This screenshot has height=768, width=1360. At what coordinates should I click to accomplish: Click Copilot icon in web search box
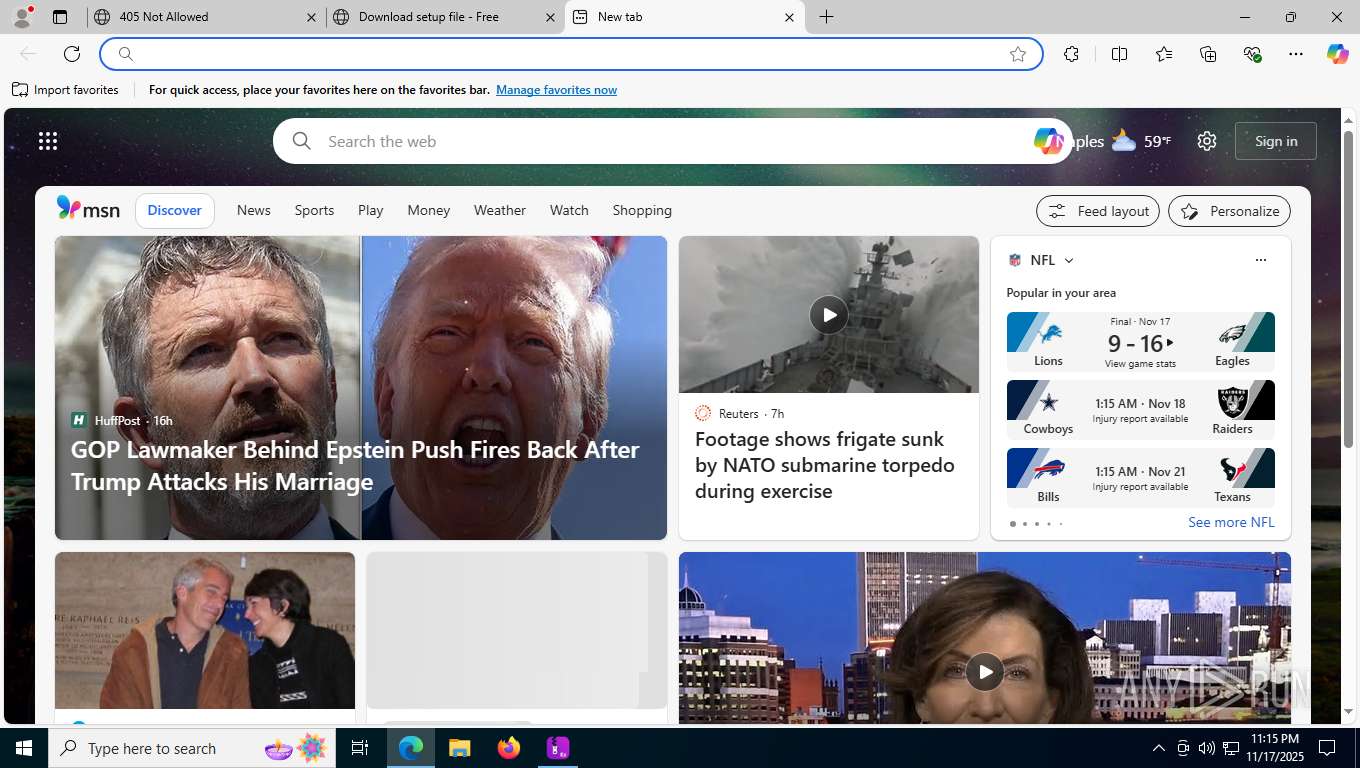(1047, 141)
